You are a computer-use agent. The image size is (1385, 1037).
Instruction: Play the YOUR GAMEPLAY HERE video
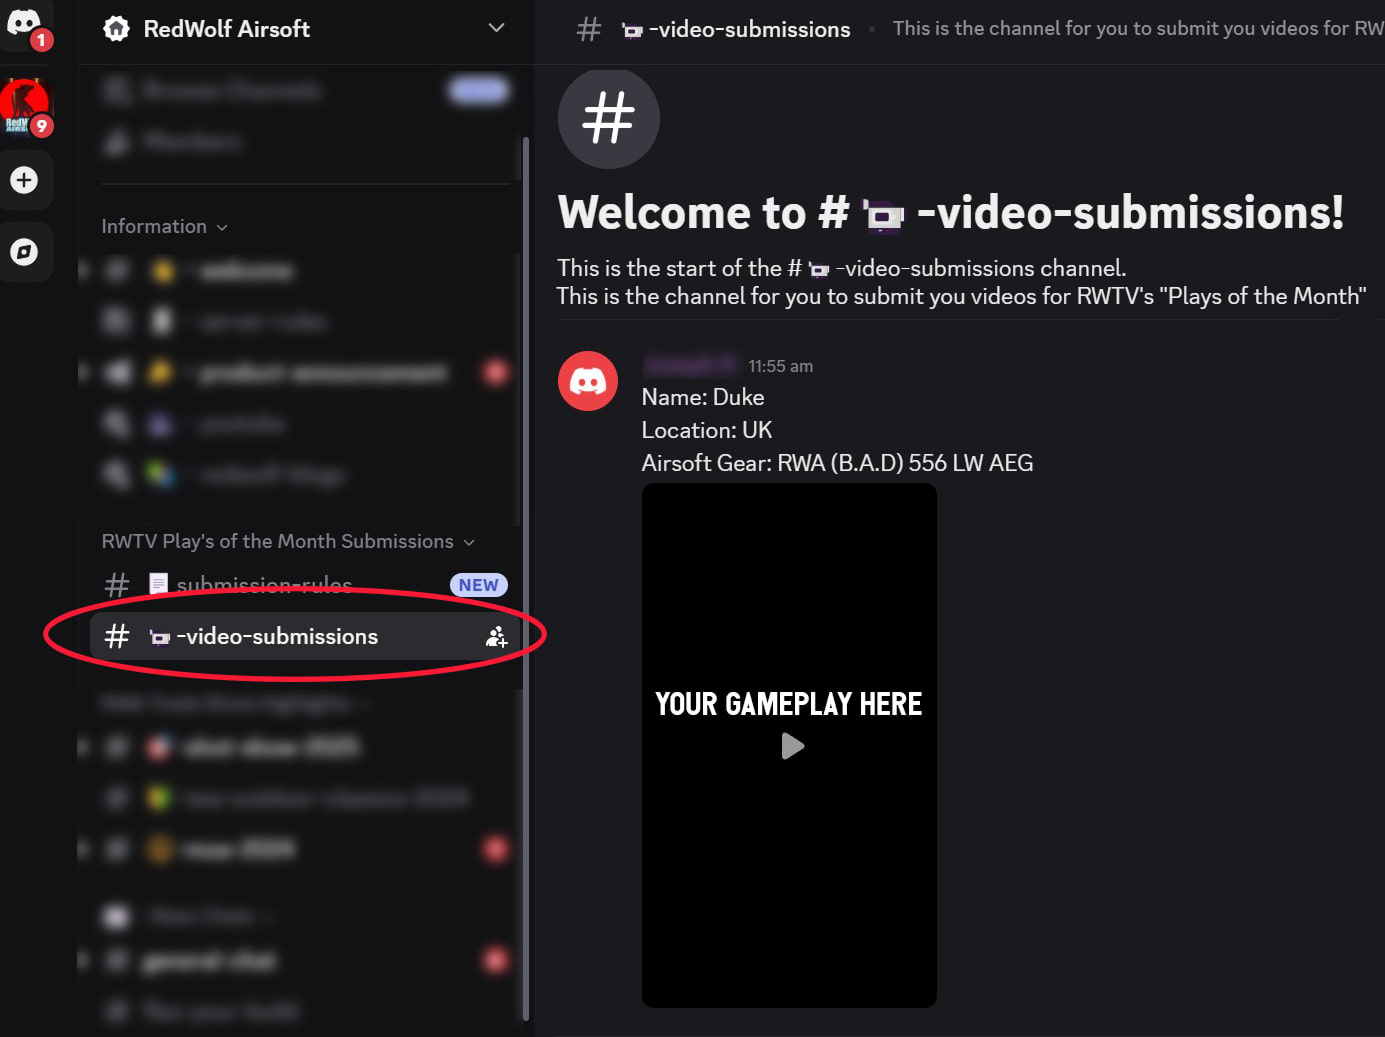pyautogui.click(x=792, y=746)
